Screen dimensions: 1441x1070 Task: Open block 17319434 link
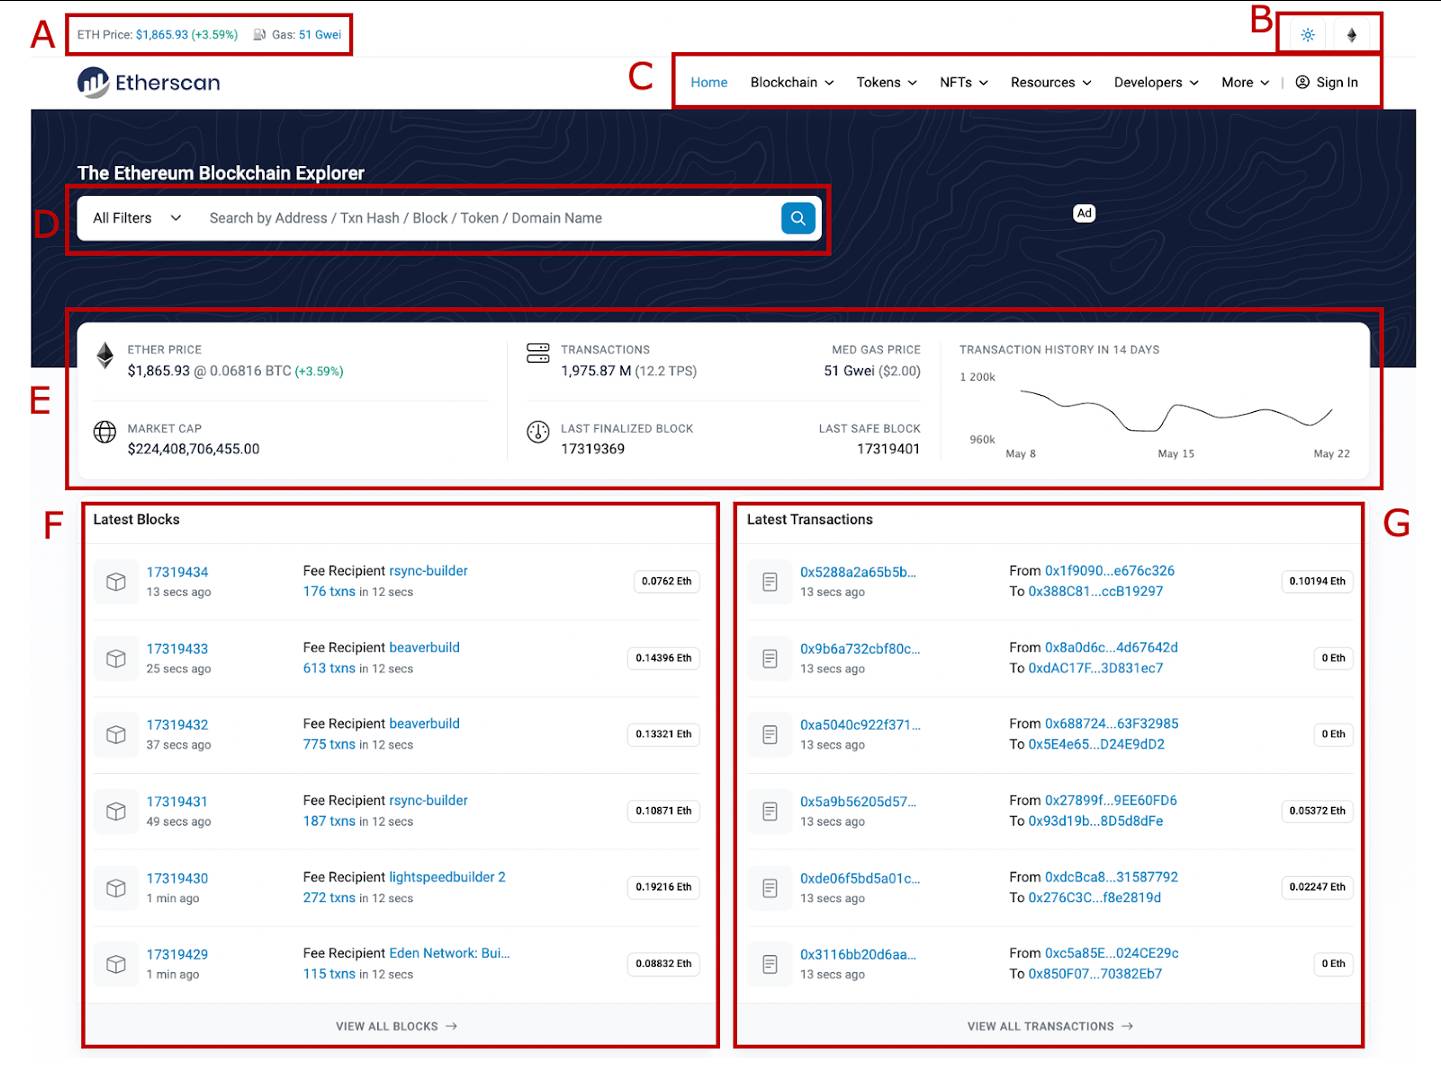(x=177, y=572)
